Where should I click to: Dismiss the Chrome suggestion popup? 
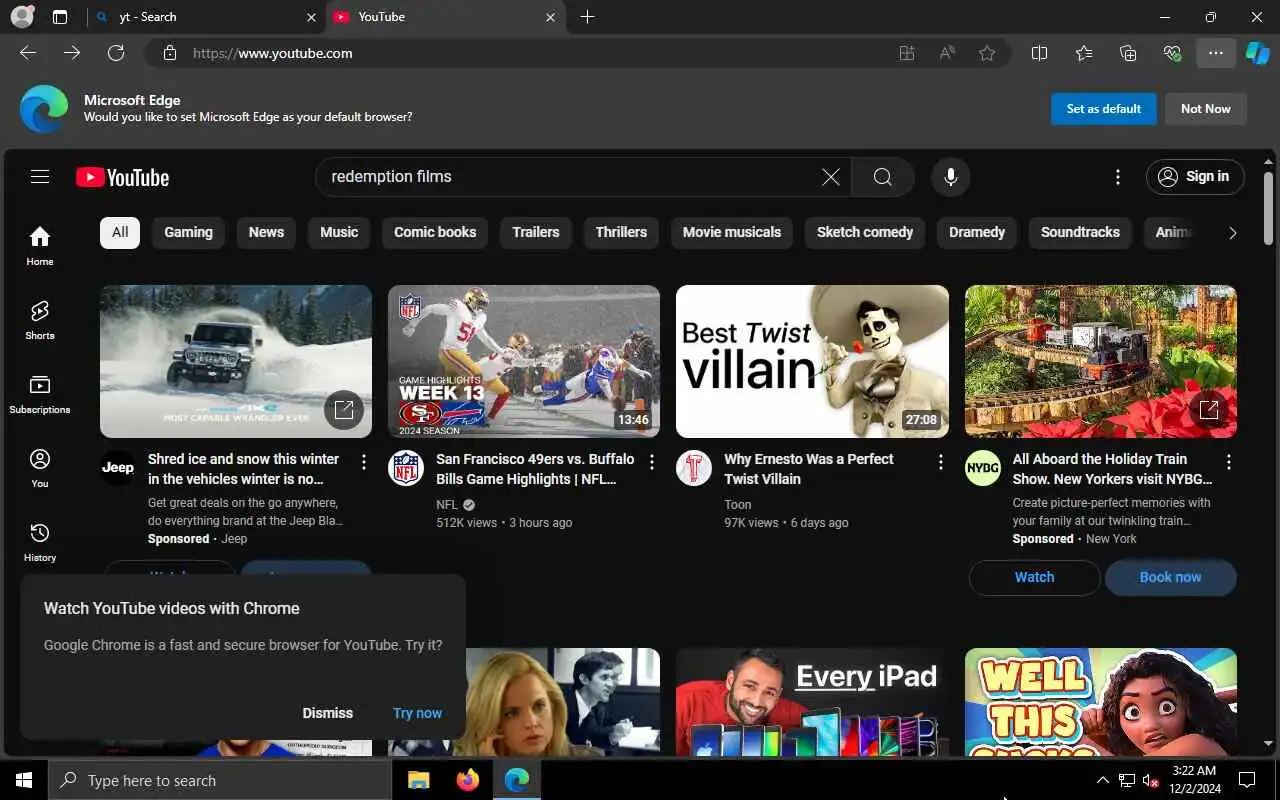click(x=328, y=713)
